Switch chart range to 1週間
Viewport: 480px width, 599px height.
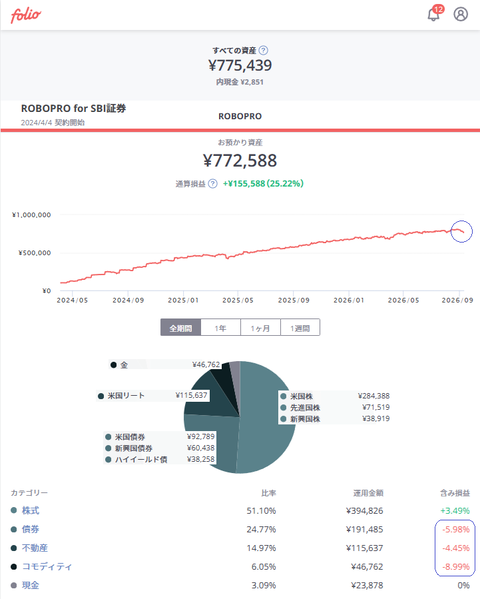300,328
